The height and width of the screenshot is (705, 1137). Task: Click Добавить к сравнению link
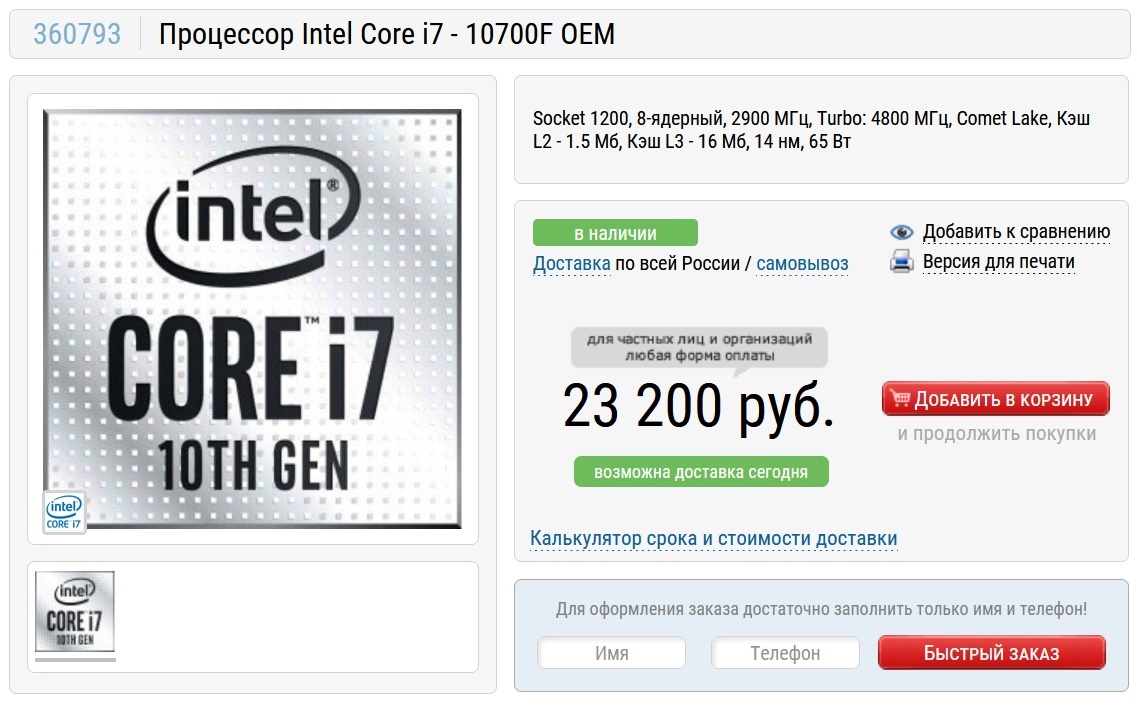1016,231
